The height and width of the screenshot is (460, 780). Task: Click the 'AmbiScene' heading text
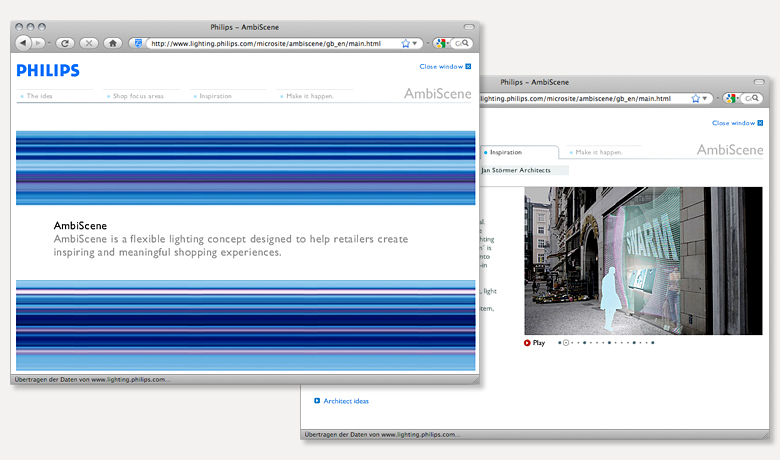point(80,225)
